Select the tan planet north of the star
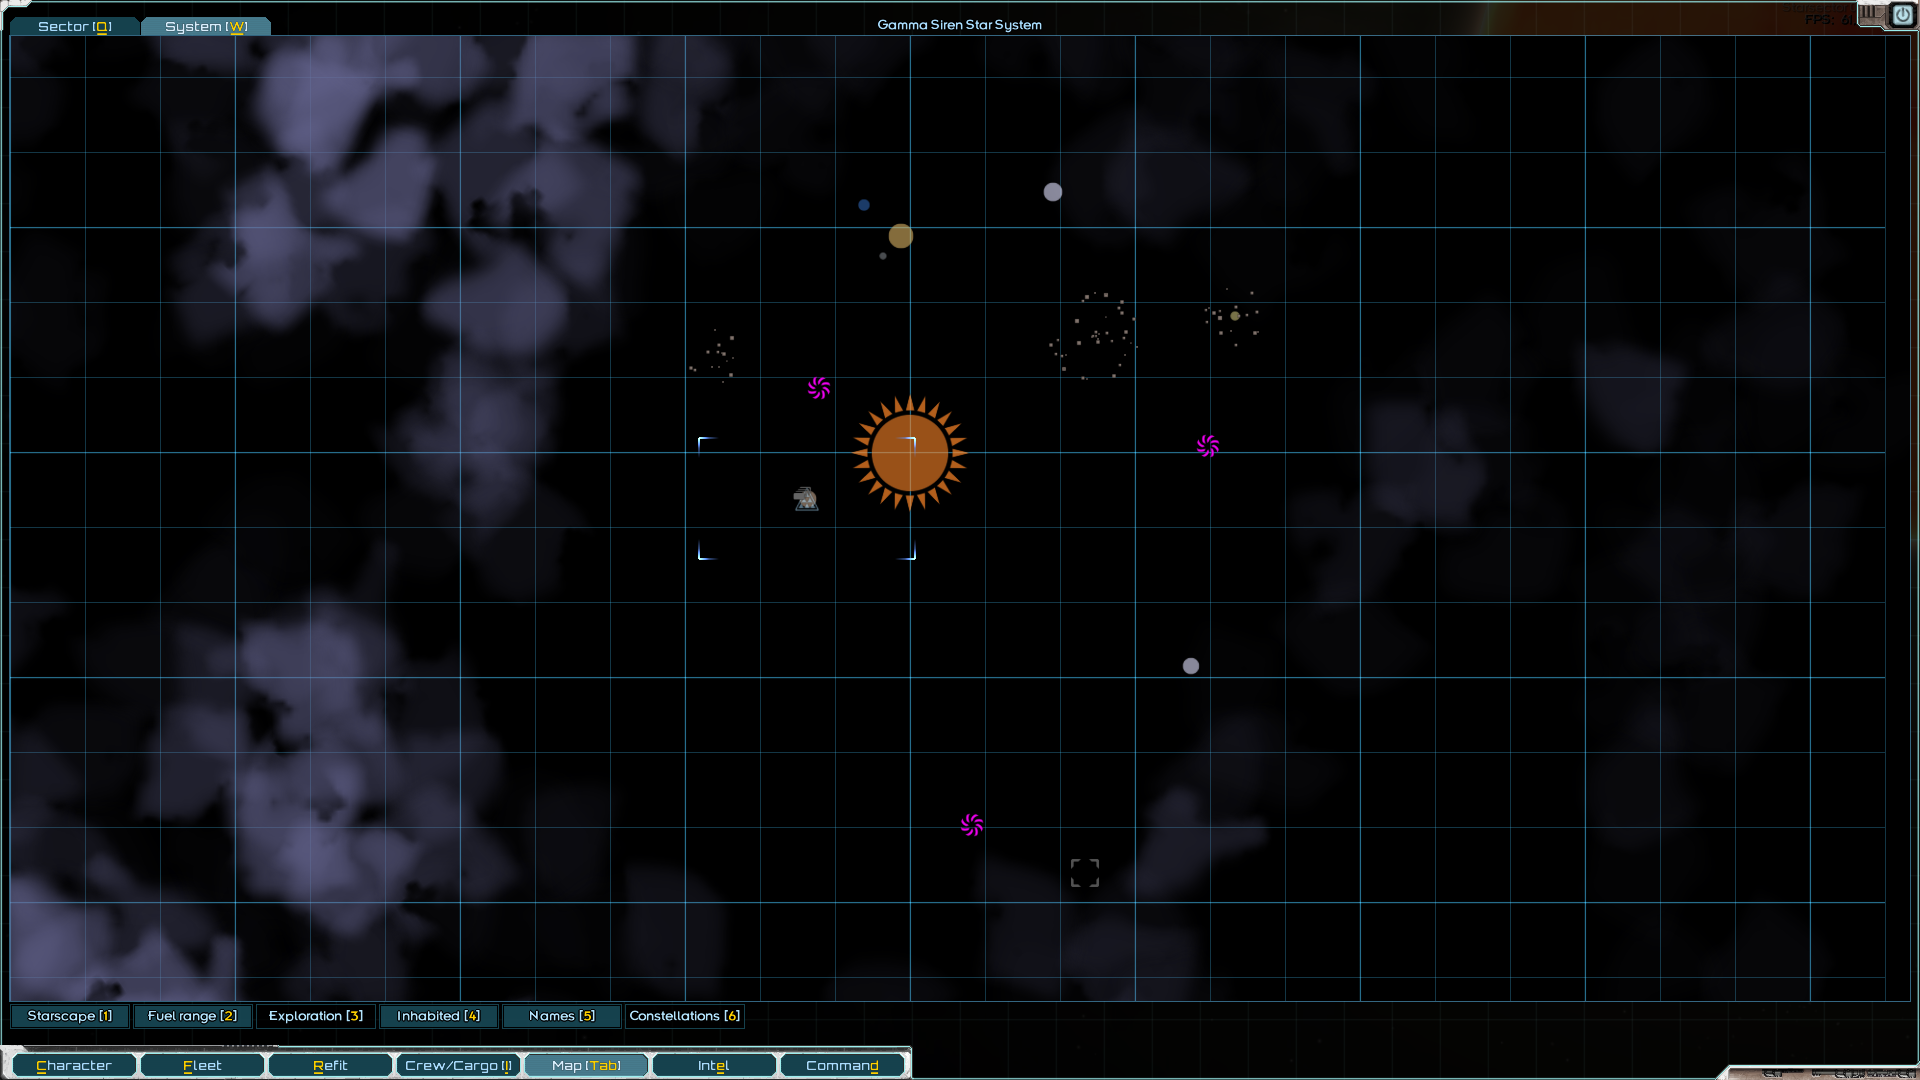This screenshot has width=1920, height=1080. point(901,236)
